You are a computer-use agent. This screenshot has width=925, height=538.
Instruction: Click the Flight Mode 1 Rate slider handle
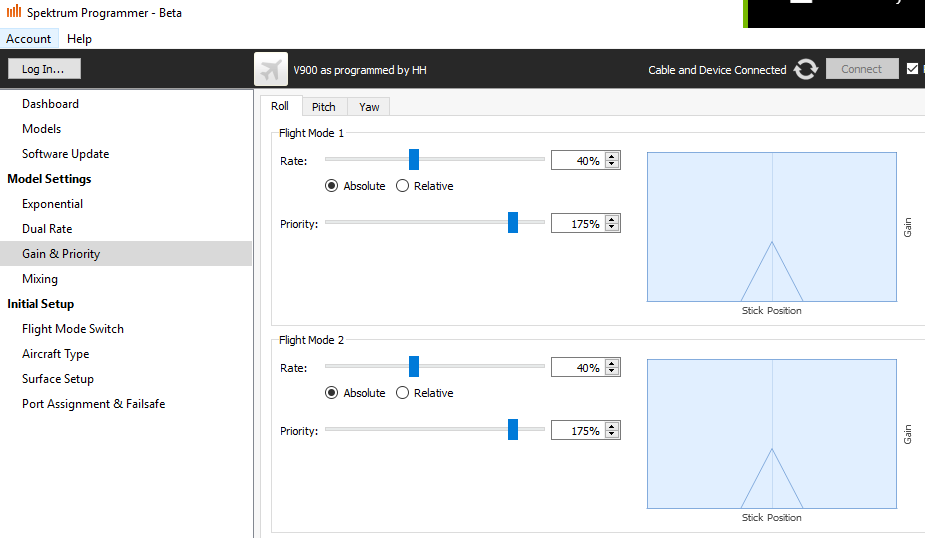[414, 160]
